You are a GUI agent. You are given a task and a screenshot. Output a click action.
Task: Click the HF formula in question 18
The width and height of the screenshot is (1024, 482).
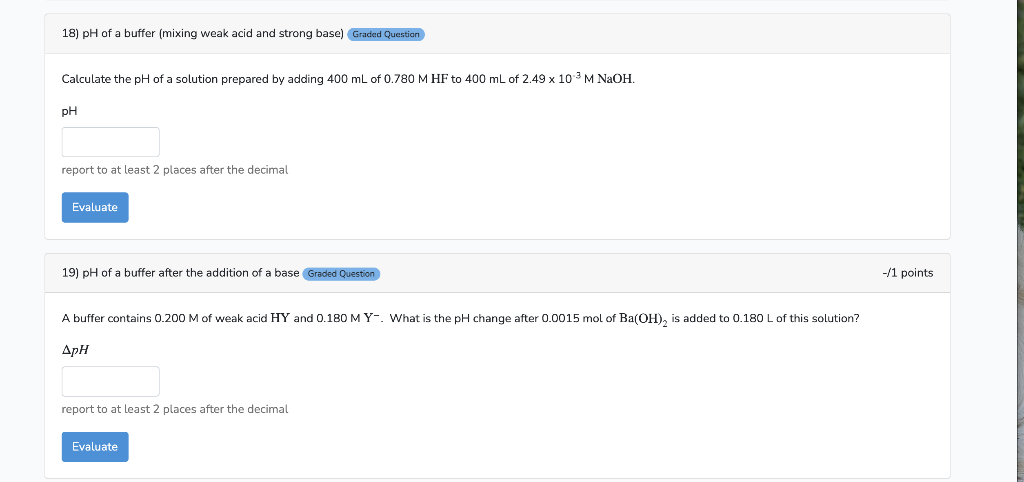[x=440, y=79]
